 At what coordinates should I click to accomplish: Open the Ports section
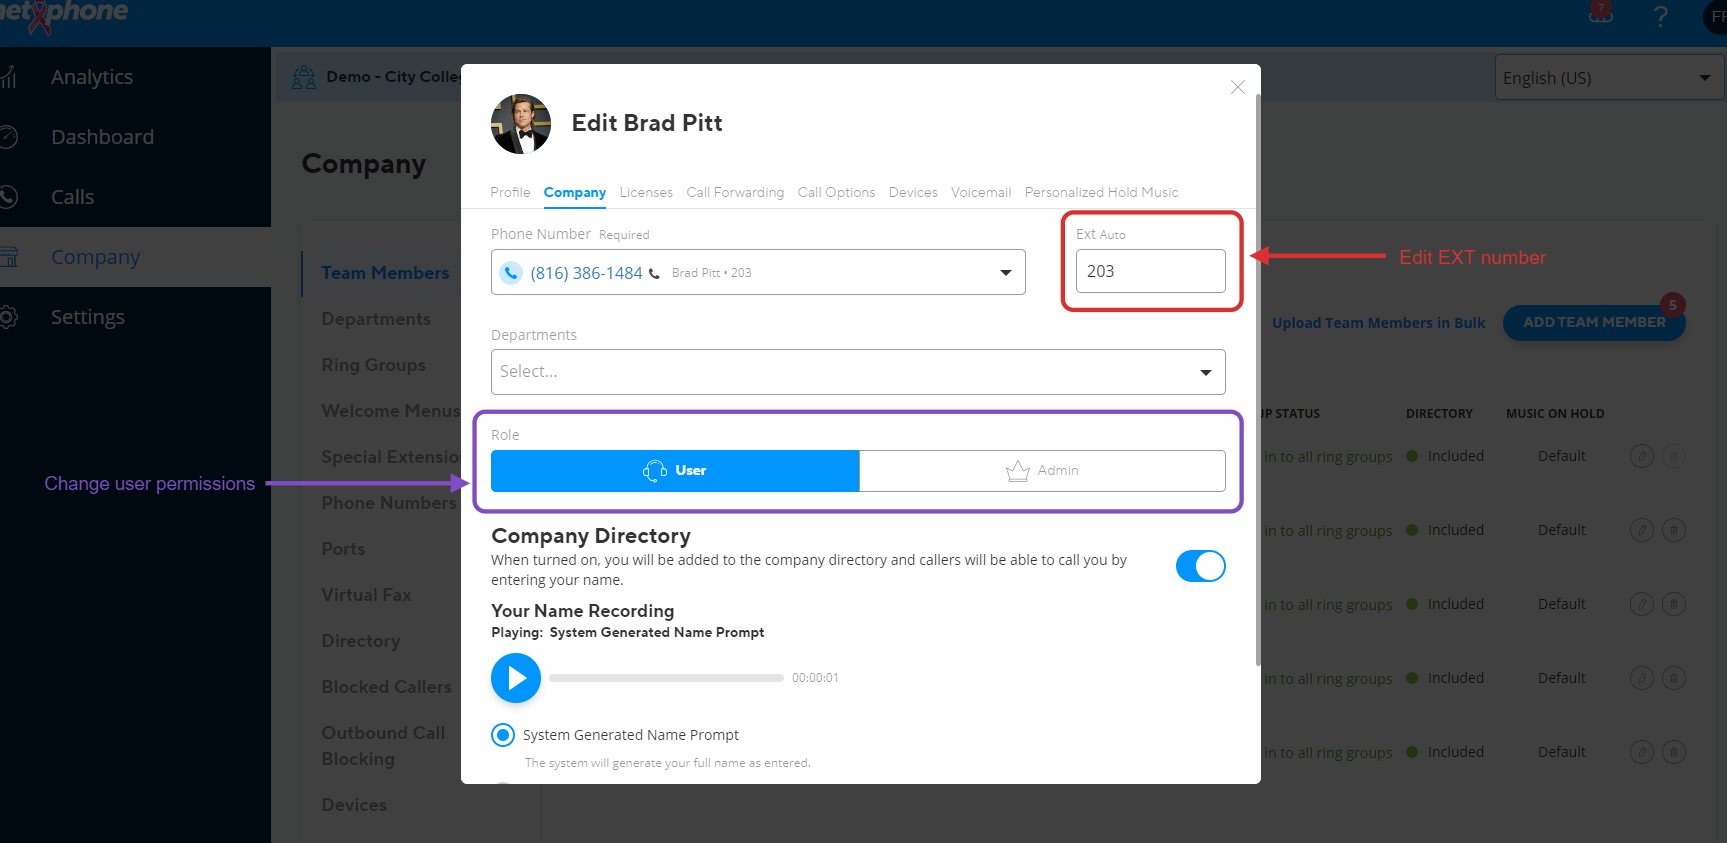click(x=343, y=549)
